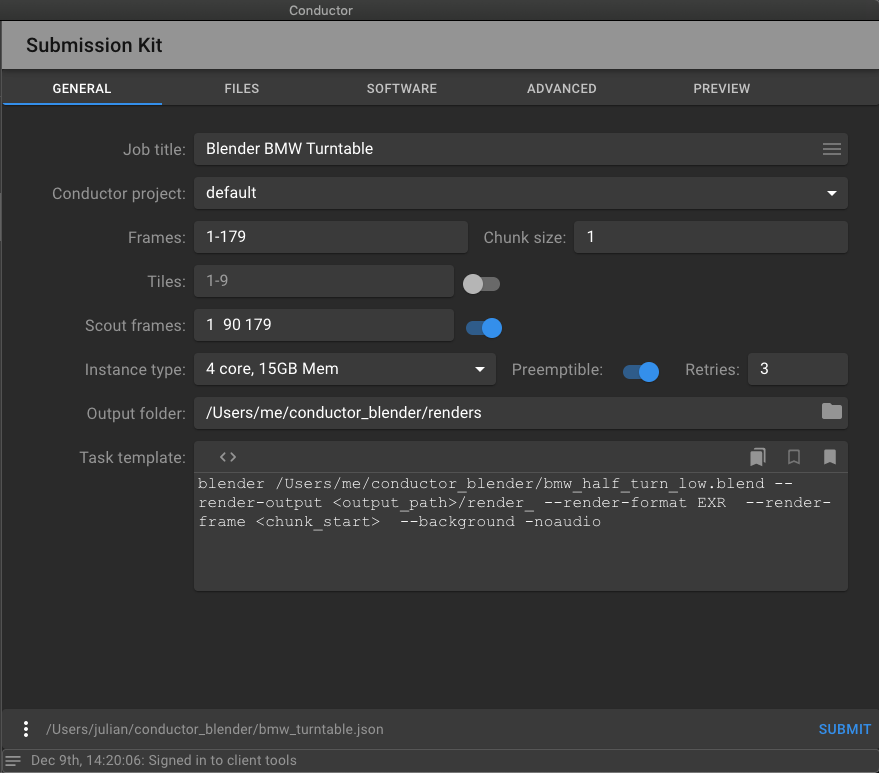Turn off the Preemptible switch
The image size is (879, 773).
coord(641,372)
